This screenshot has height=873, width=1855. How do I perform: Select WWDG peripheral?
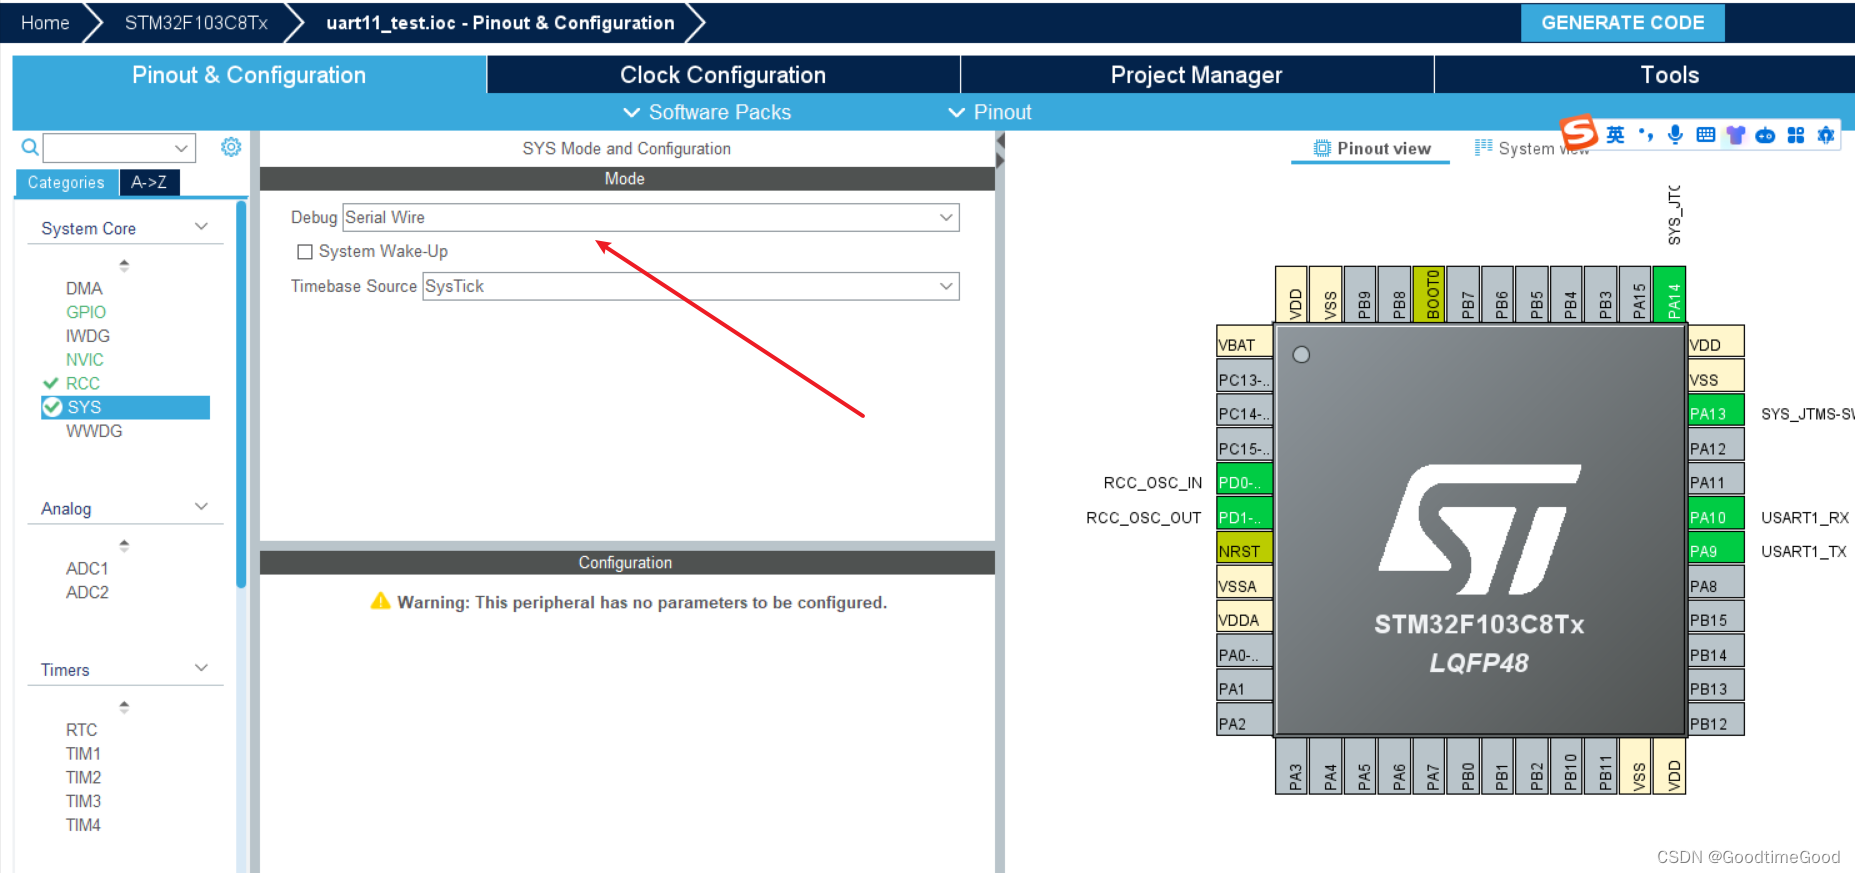[94, 431]
